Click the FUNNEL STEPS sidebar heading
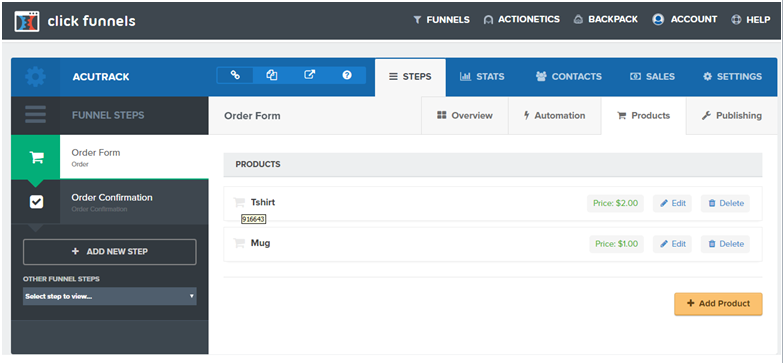783x363 pixels. [108, 115]
